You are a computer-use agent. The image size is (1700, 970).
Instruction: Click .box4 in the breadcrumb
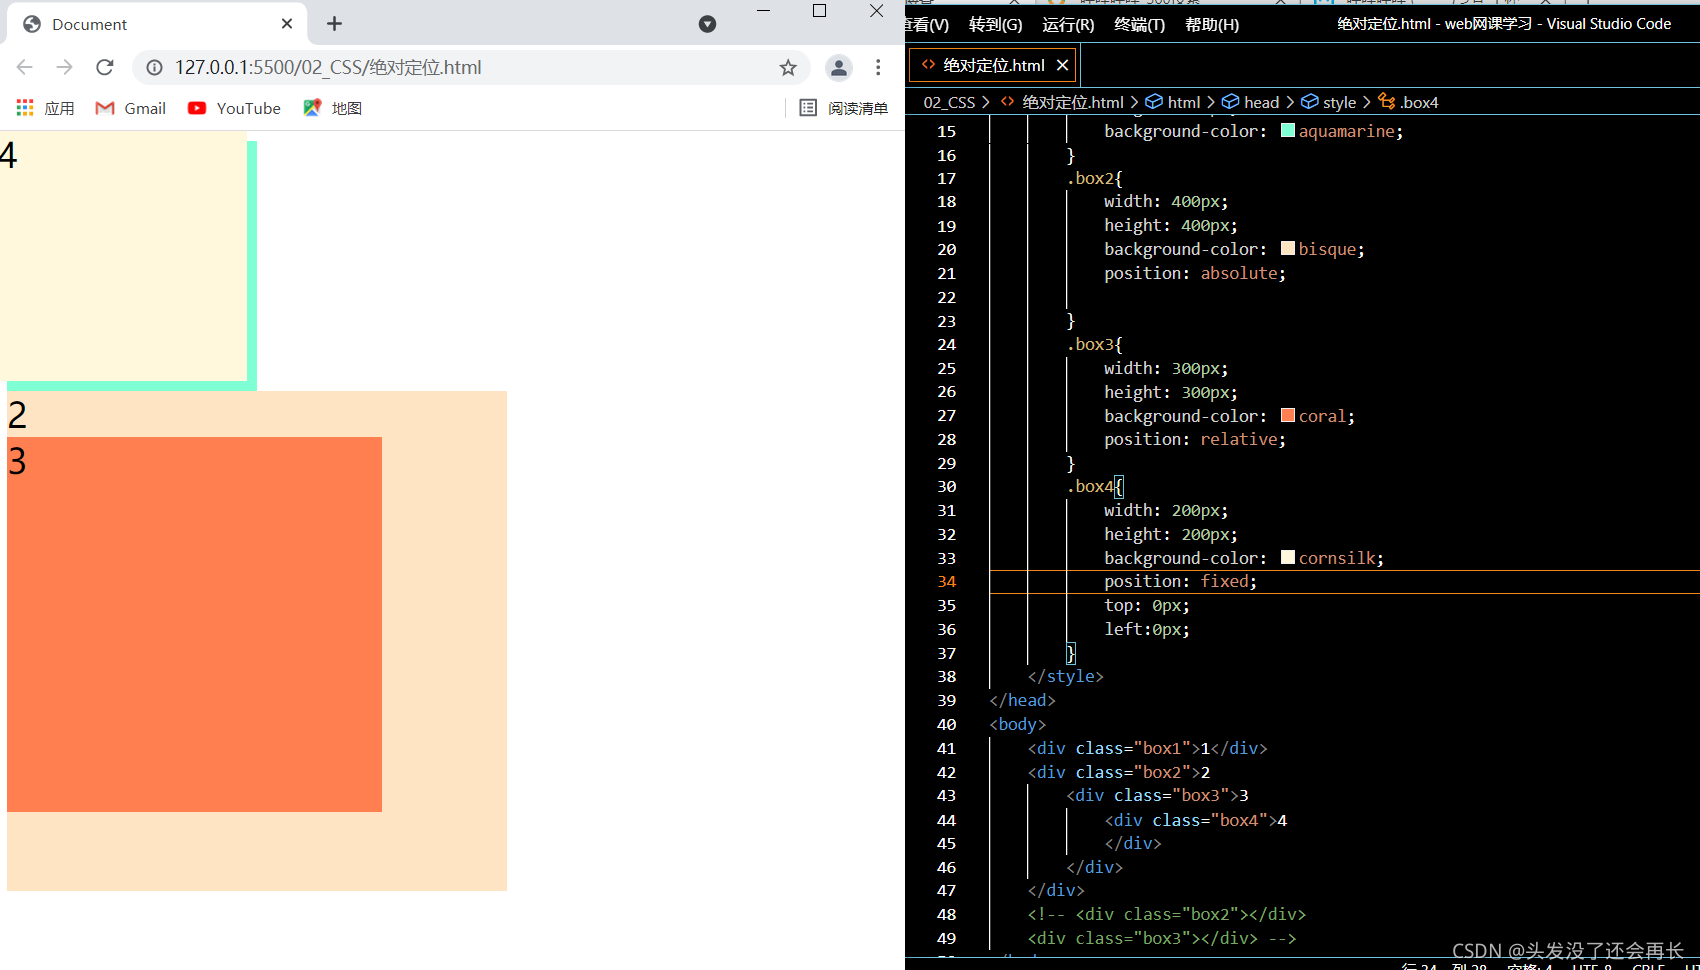pyautogui.click(x=1418, y=102)
